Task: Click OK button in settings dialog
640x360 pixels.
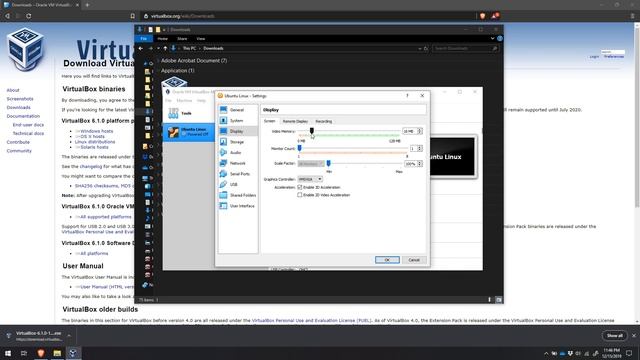Action: point(387,260)
